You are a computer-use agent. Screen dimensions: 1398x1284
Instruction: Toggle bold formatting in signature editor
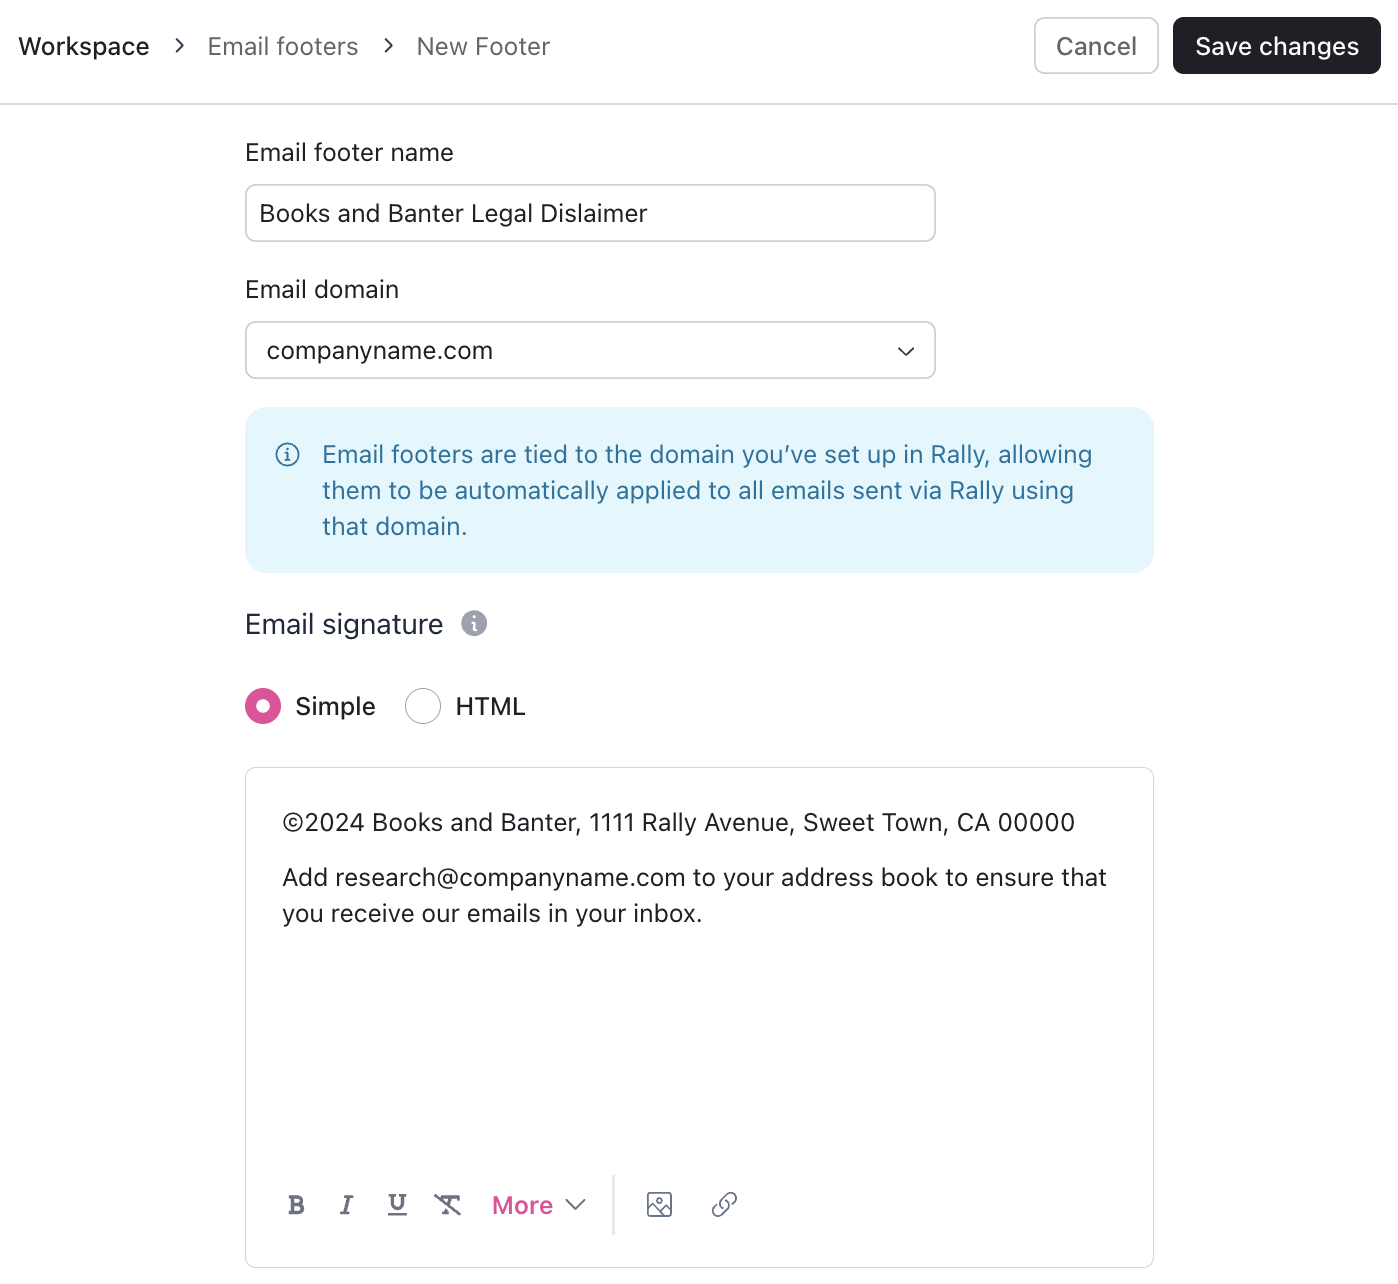point(296,1205)
